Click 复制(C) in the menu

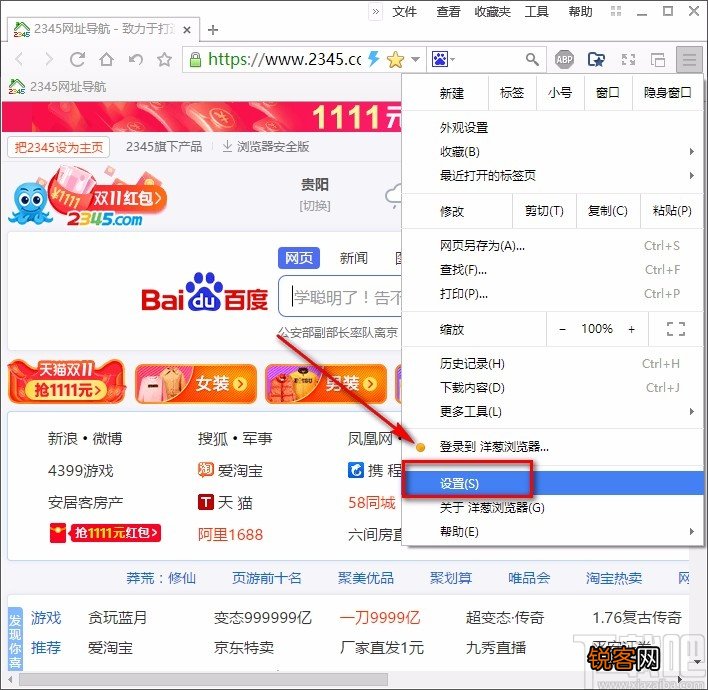(x=608, y=211)
